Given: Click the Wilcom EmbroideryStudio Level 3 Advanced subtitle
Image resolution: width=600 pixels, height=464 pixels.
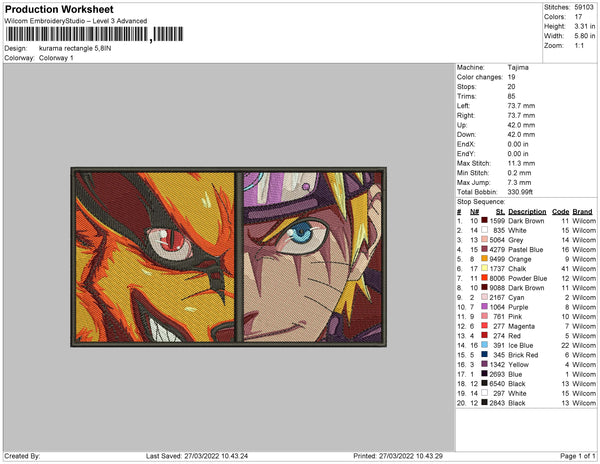Looking at the screenshot, I should [x=75, y=21].
